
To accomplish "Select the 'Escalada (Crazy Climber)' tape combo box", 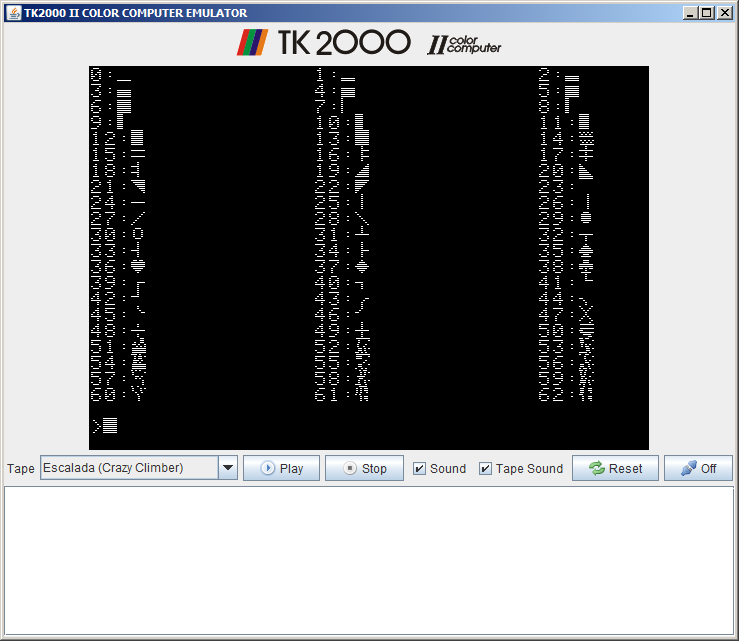I will [128, 468].
